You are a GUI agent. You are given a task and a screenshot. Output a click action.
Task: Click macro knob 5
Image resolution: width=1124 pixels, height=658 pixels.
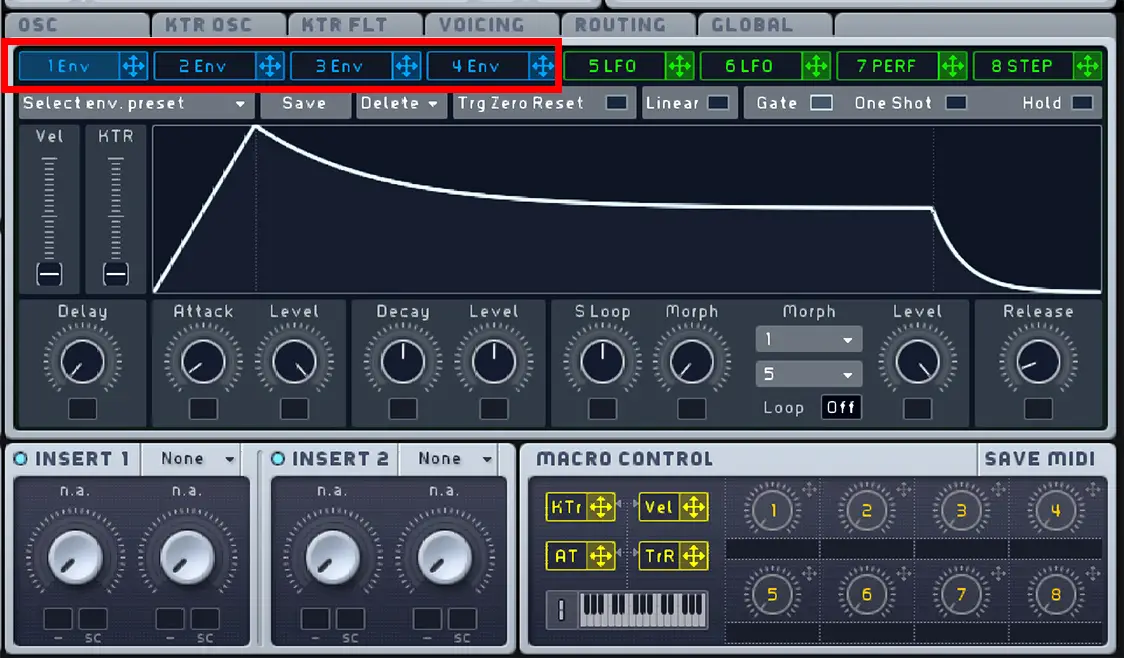(x=771, y=593)
